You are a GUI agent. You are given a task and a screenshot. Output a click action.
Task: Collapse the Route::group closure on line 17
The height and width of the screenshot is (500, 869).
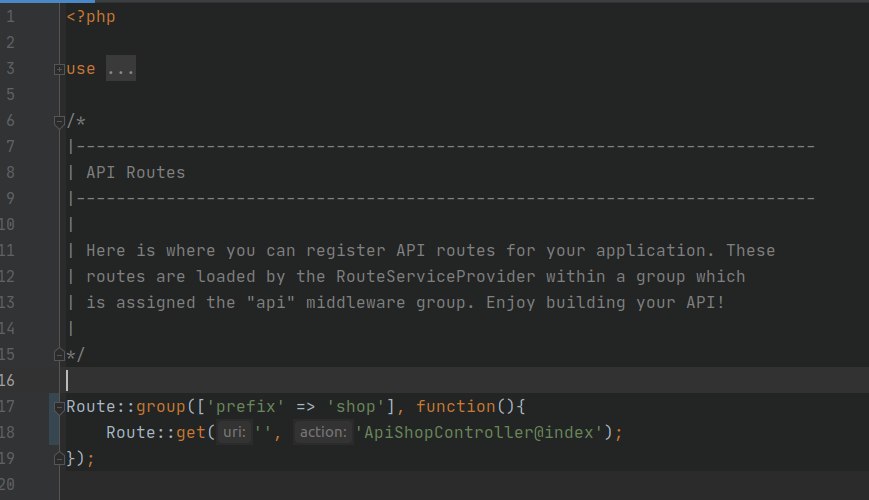59,407
